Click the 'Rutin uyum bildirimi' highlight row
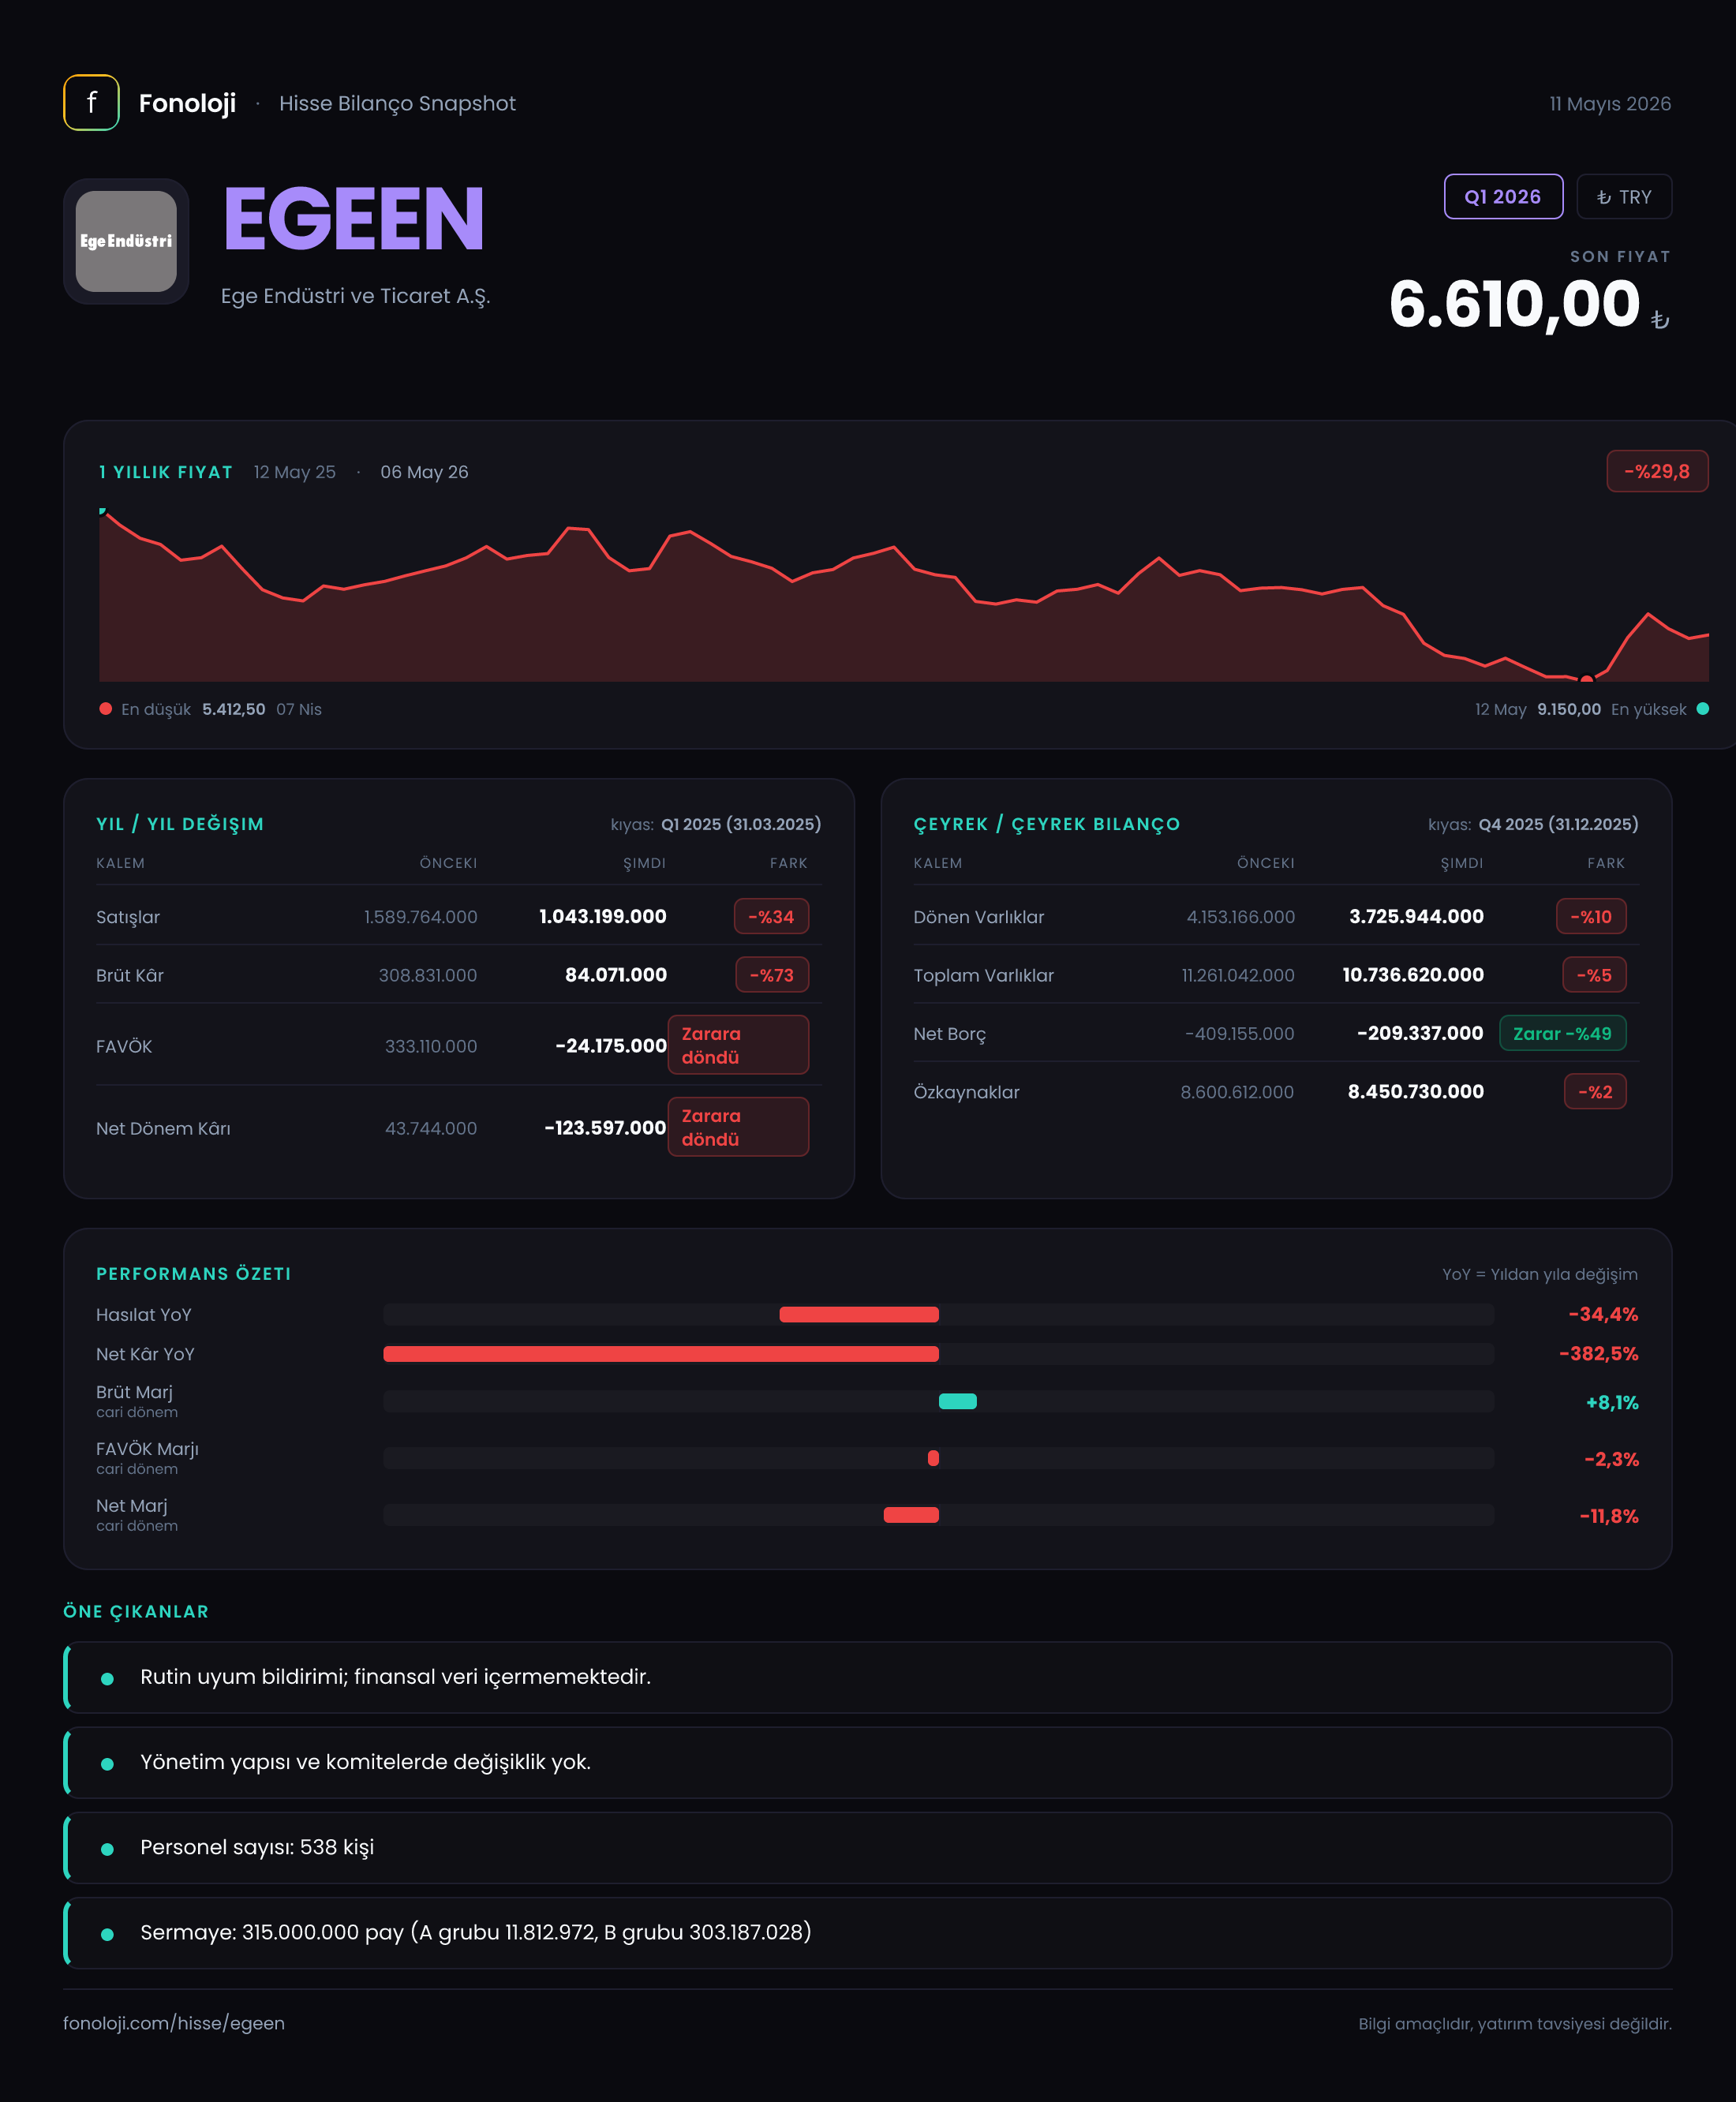The image size is (1736, 2102). pos(868,1677)
